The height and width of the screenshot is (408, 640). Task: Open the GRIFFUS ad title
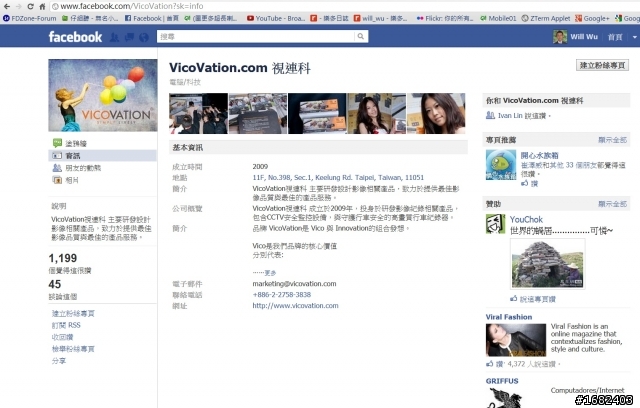coord(502,381)
